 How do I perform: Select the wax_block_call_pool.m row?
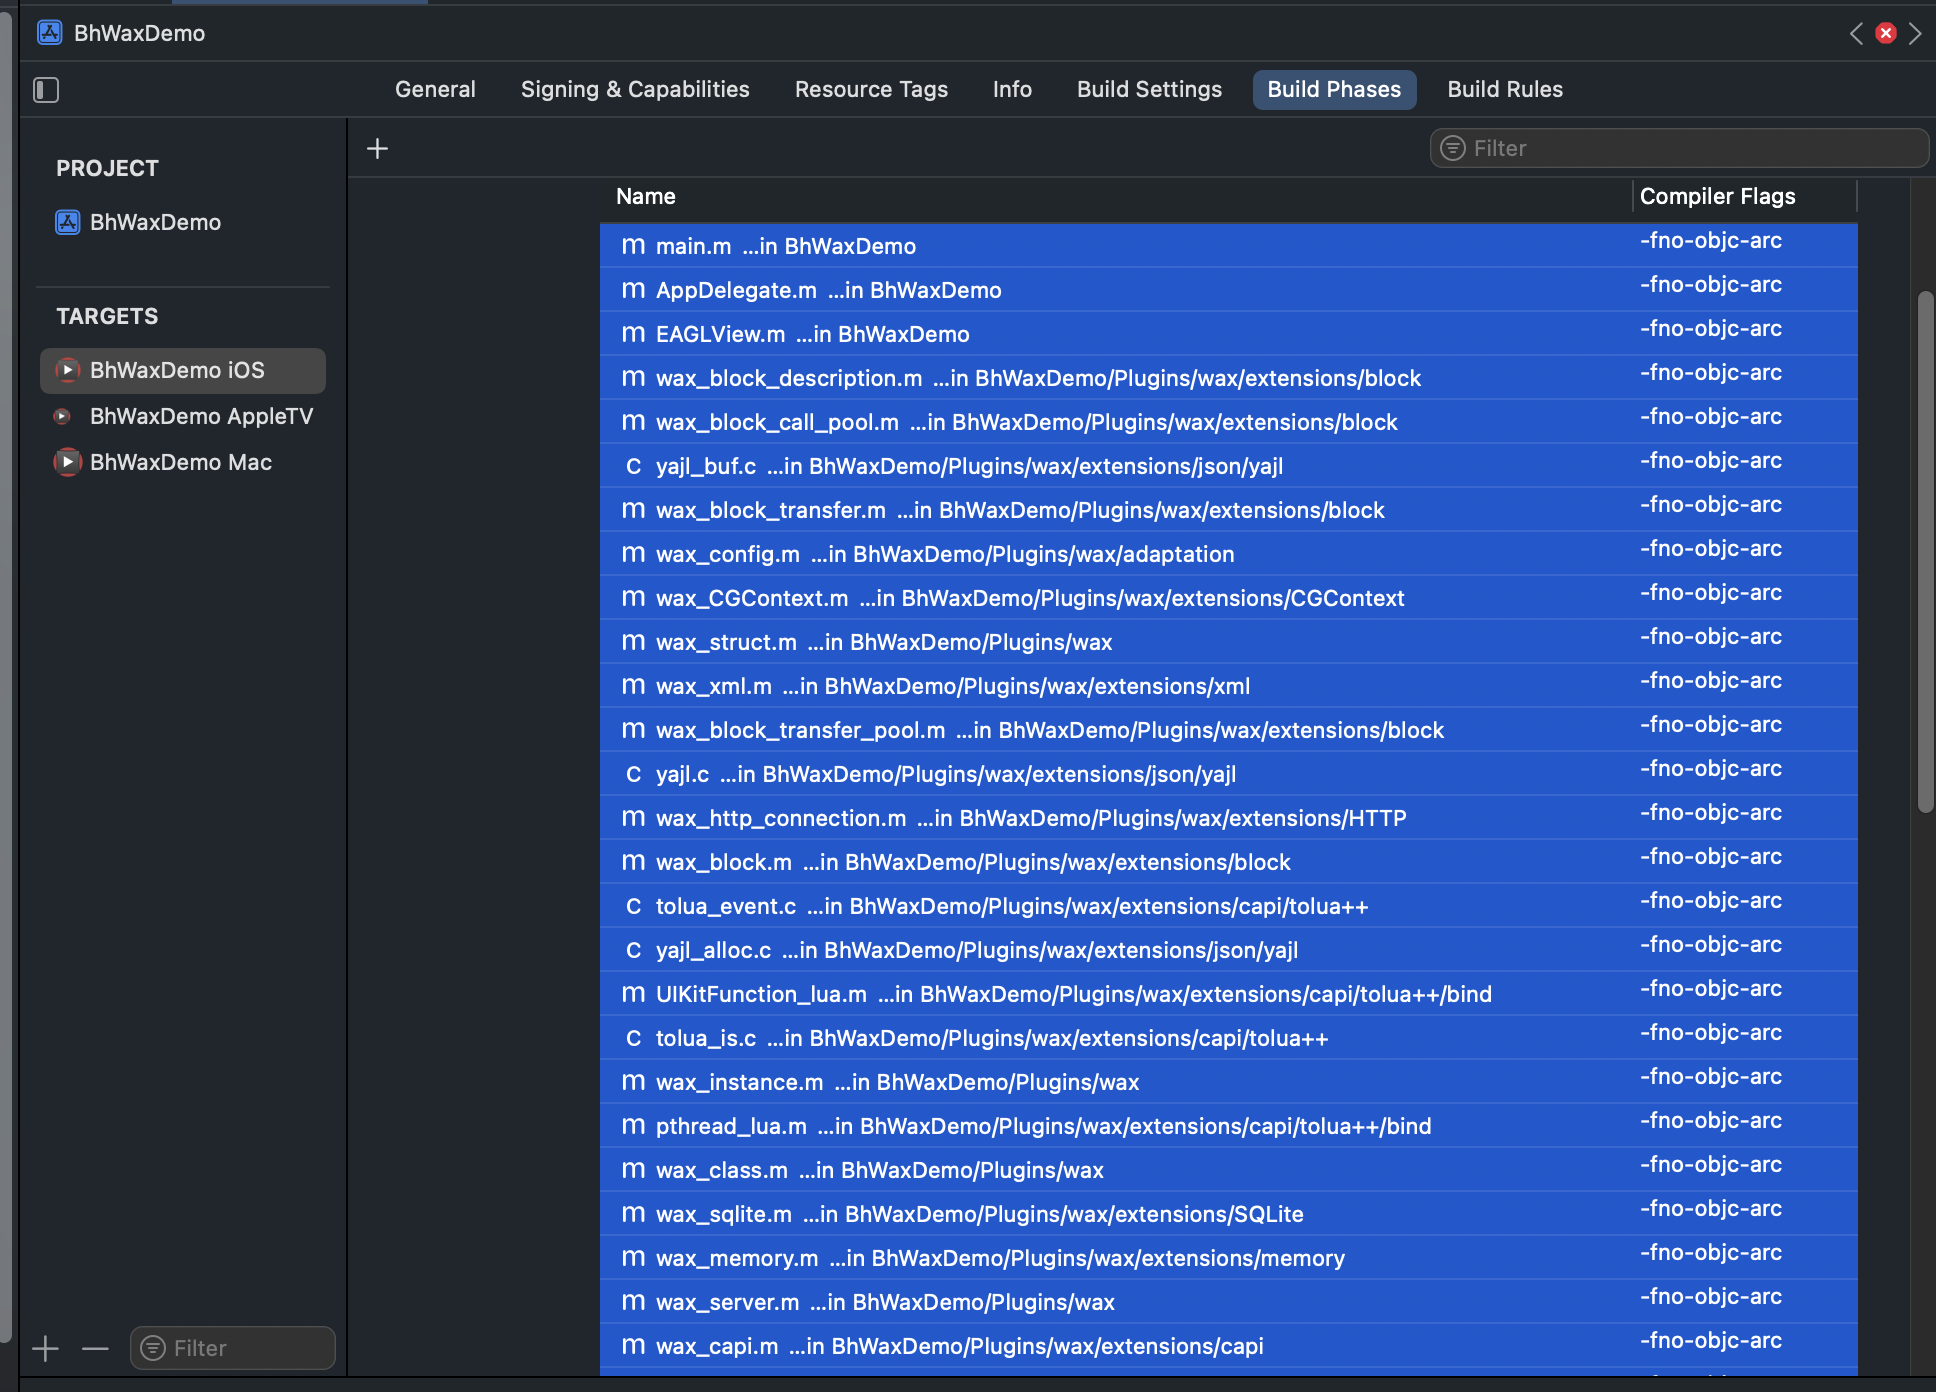pos(1228,422)
